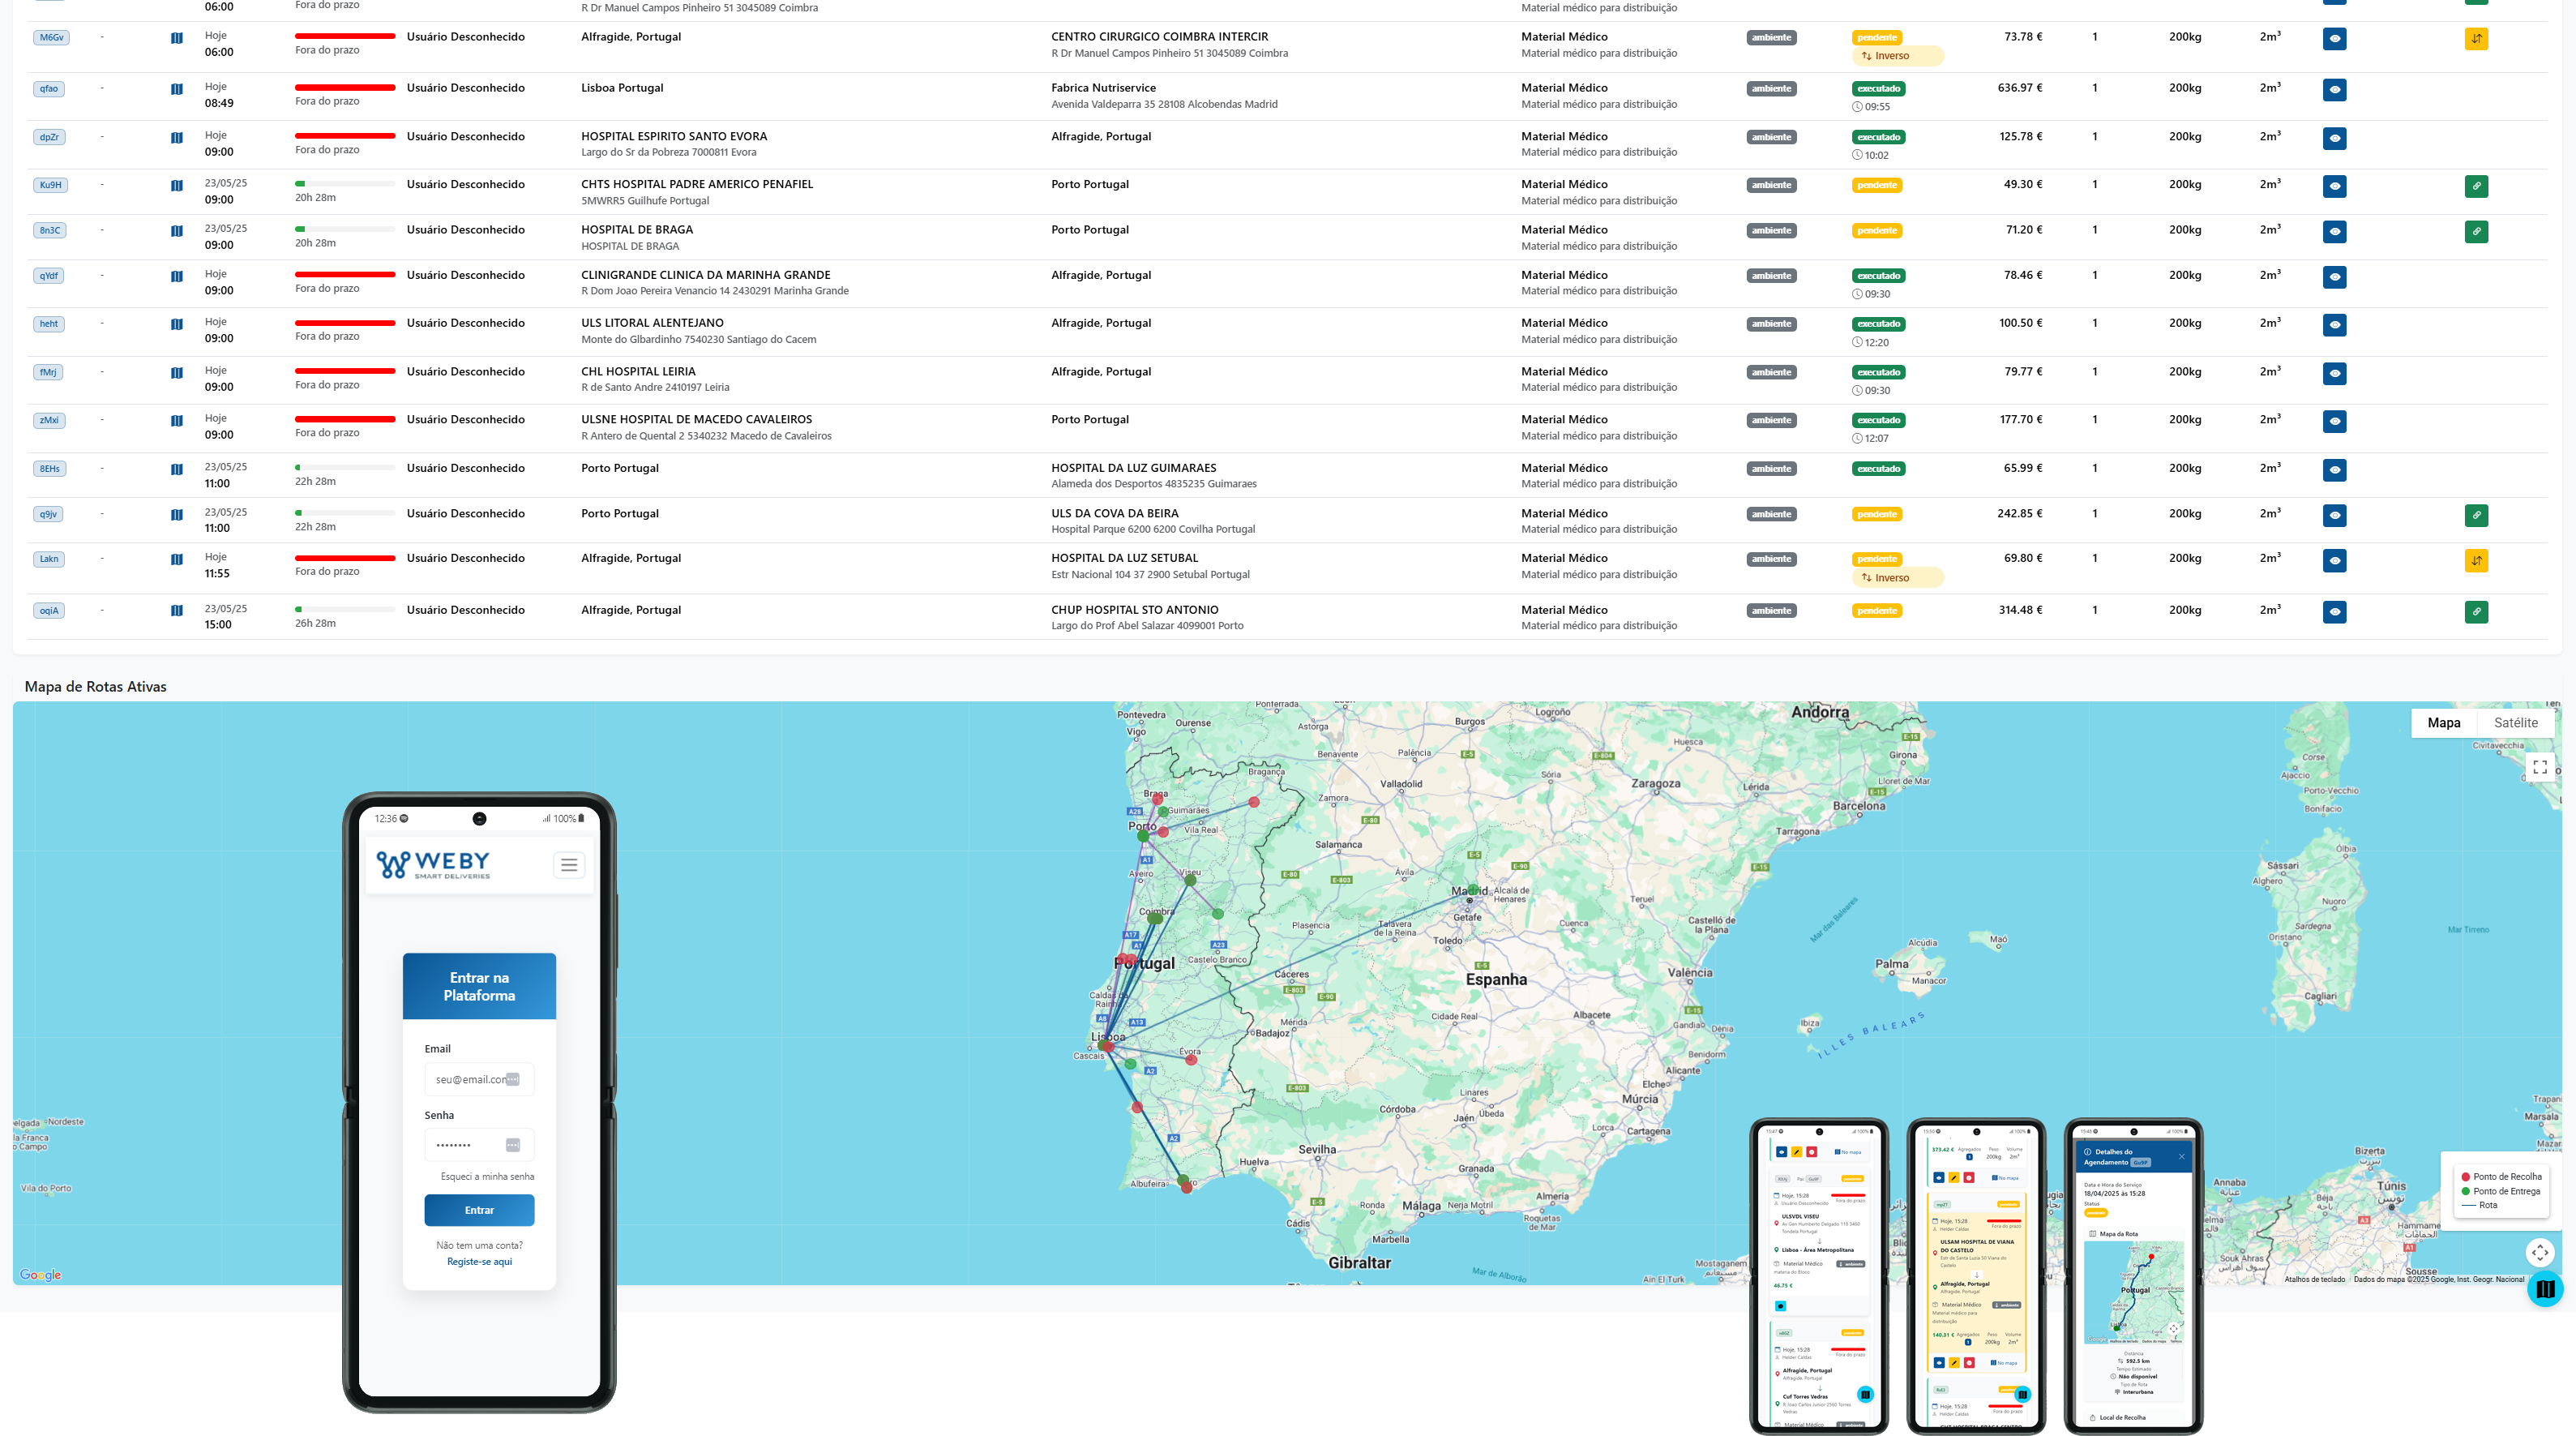This screenshot has width=2576, height=1436.
Task: Open the map icon in the M6Gv row
Action: click(177, 38)
